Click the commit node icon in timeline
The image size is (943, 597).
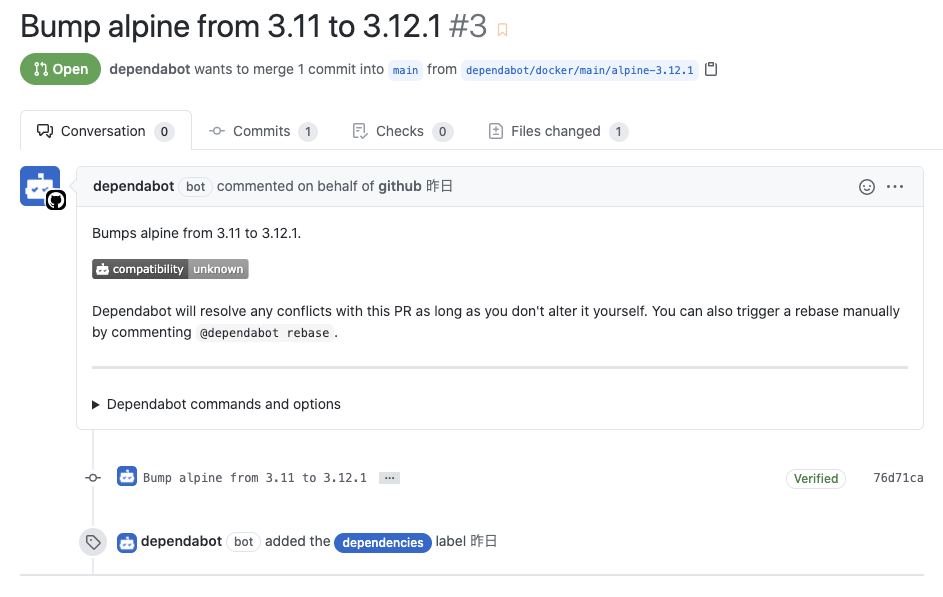pos(93,477)
